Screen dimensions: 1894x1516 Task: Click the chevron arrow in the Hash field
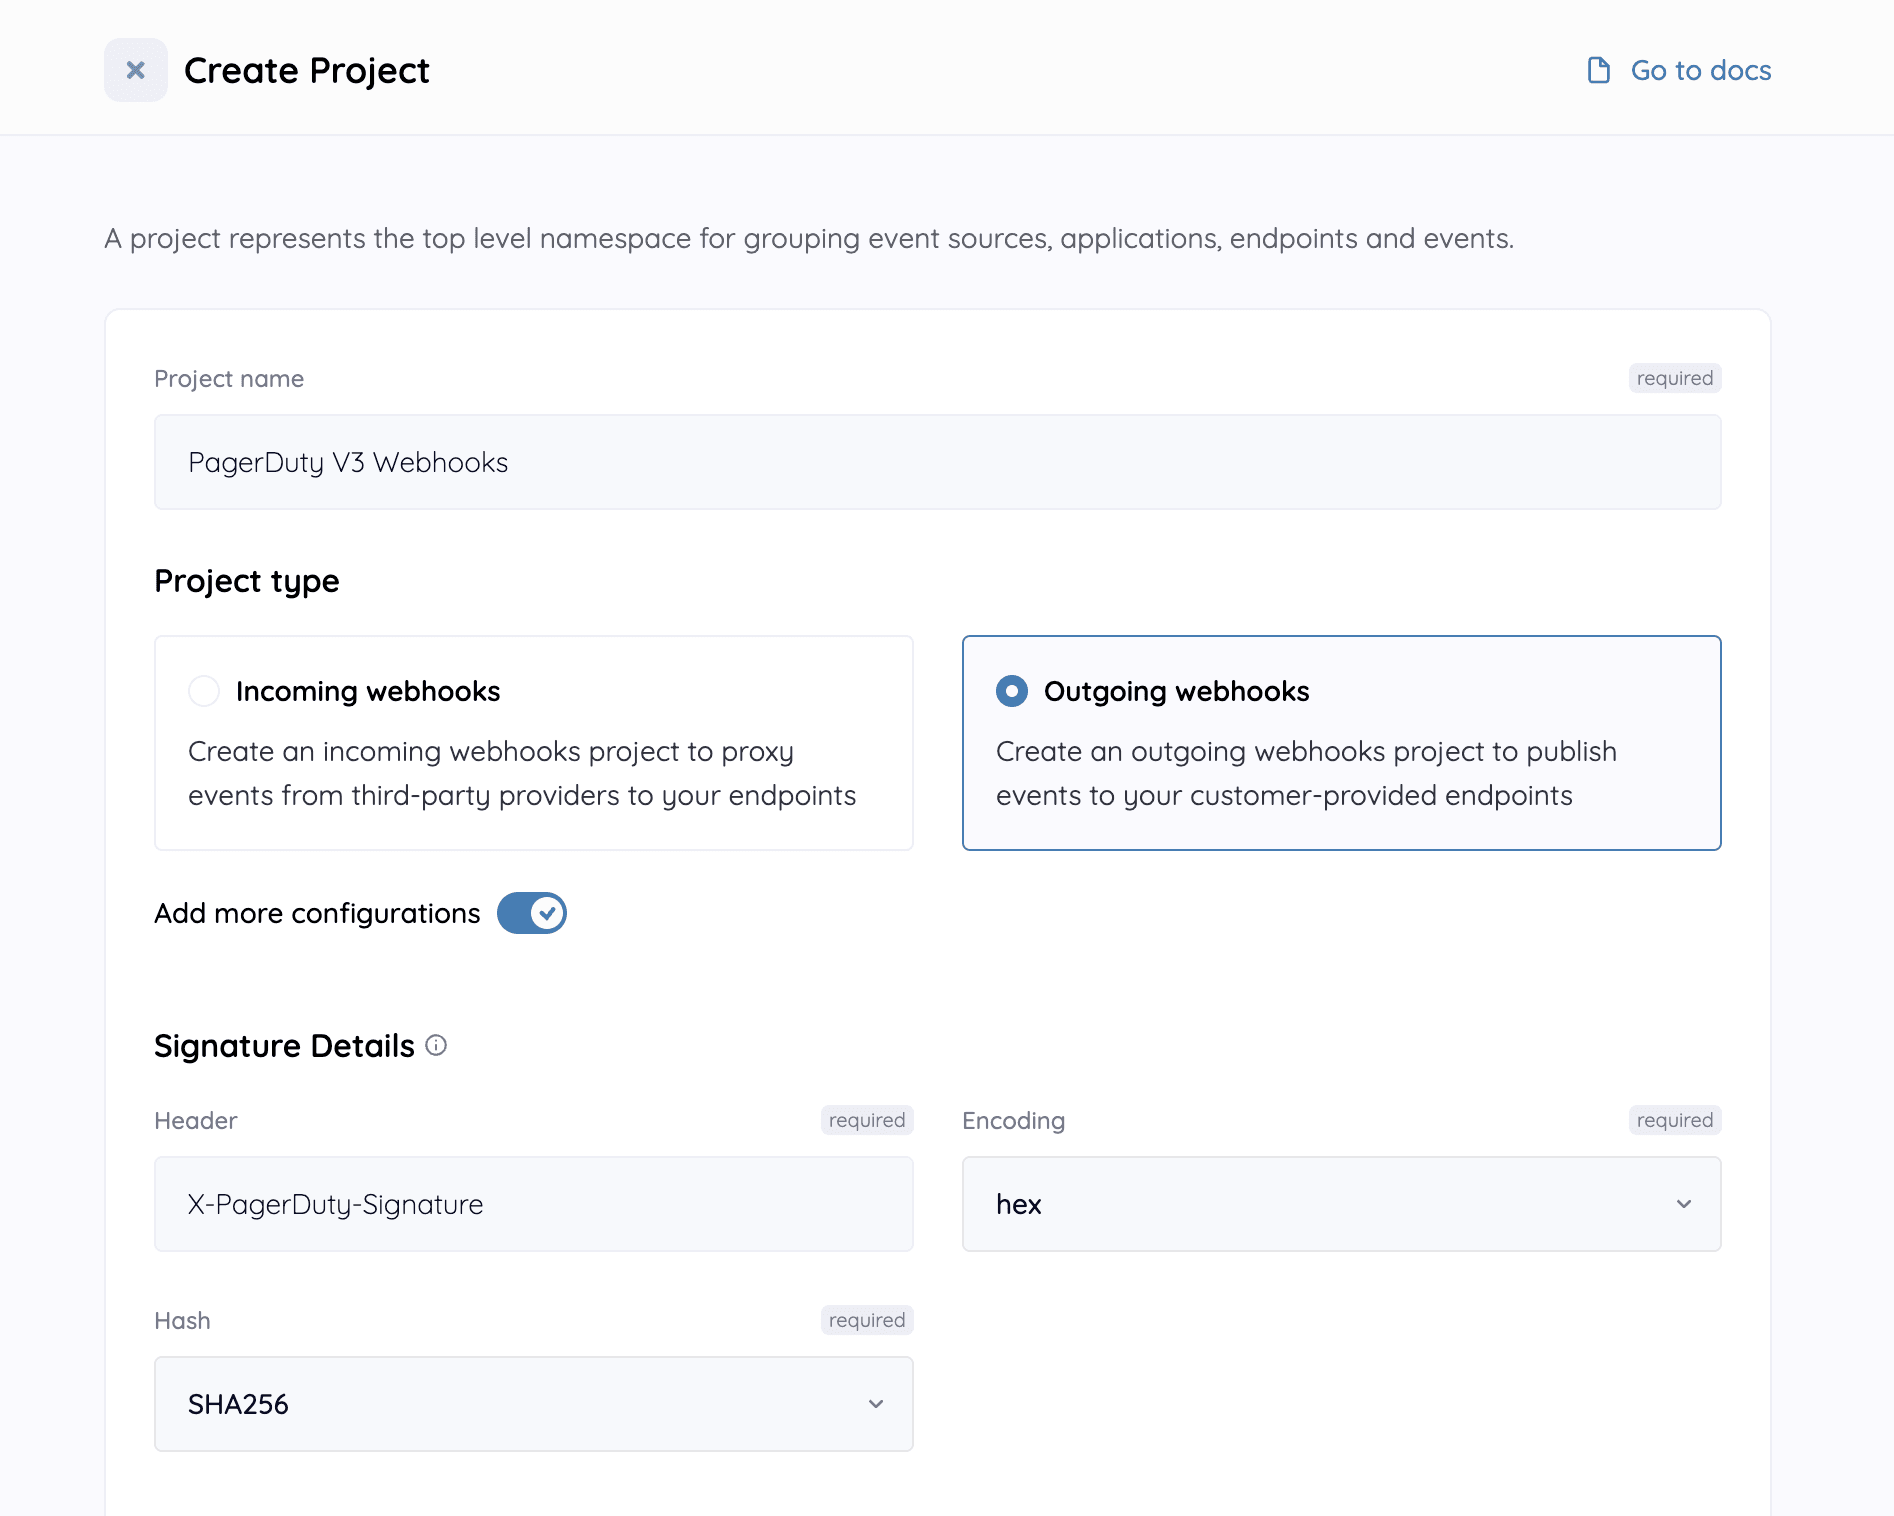(876, 1404)
